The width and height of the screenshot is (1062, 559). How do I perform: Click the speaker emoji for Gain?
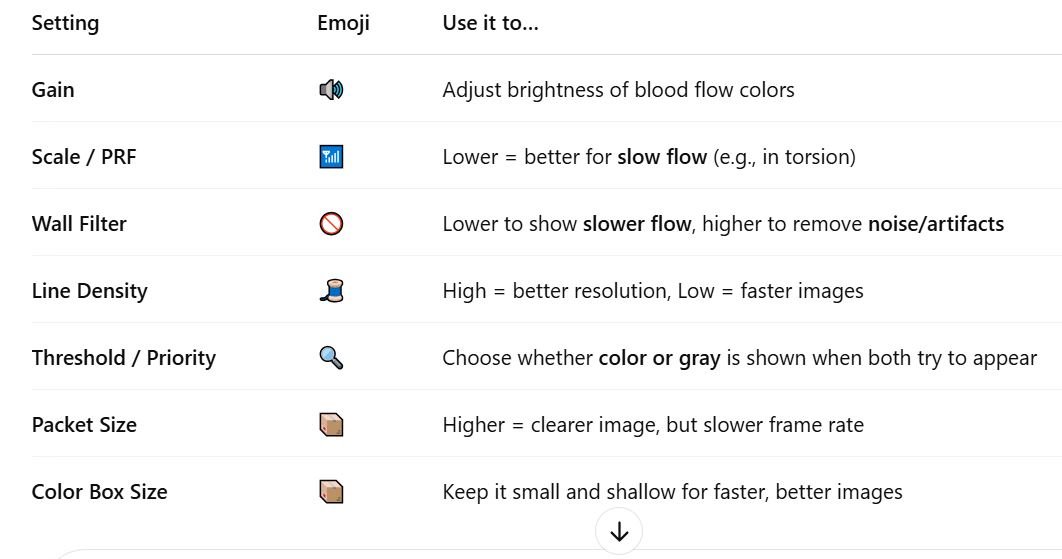tap(331, 89)
